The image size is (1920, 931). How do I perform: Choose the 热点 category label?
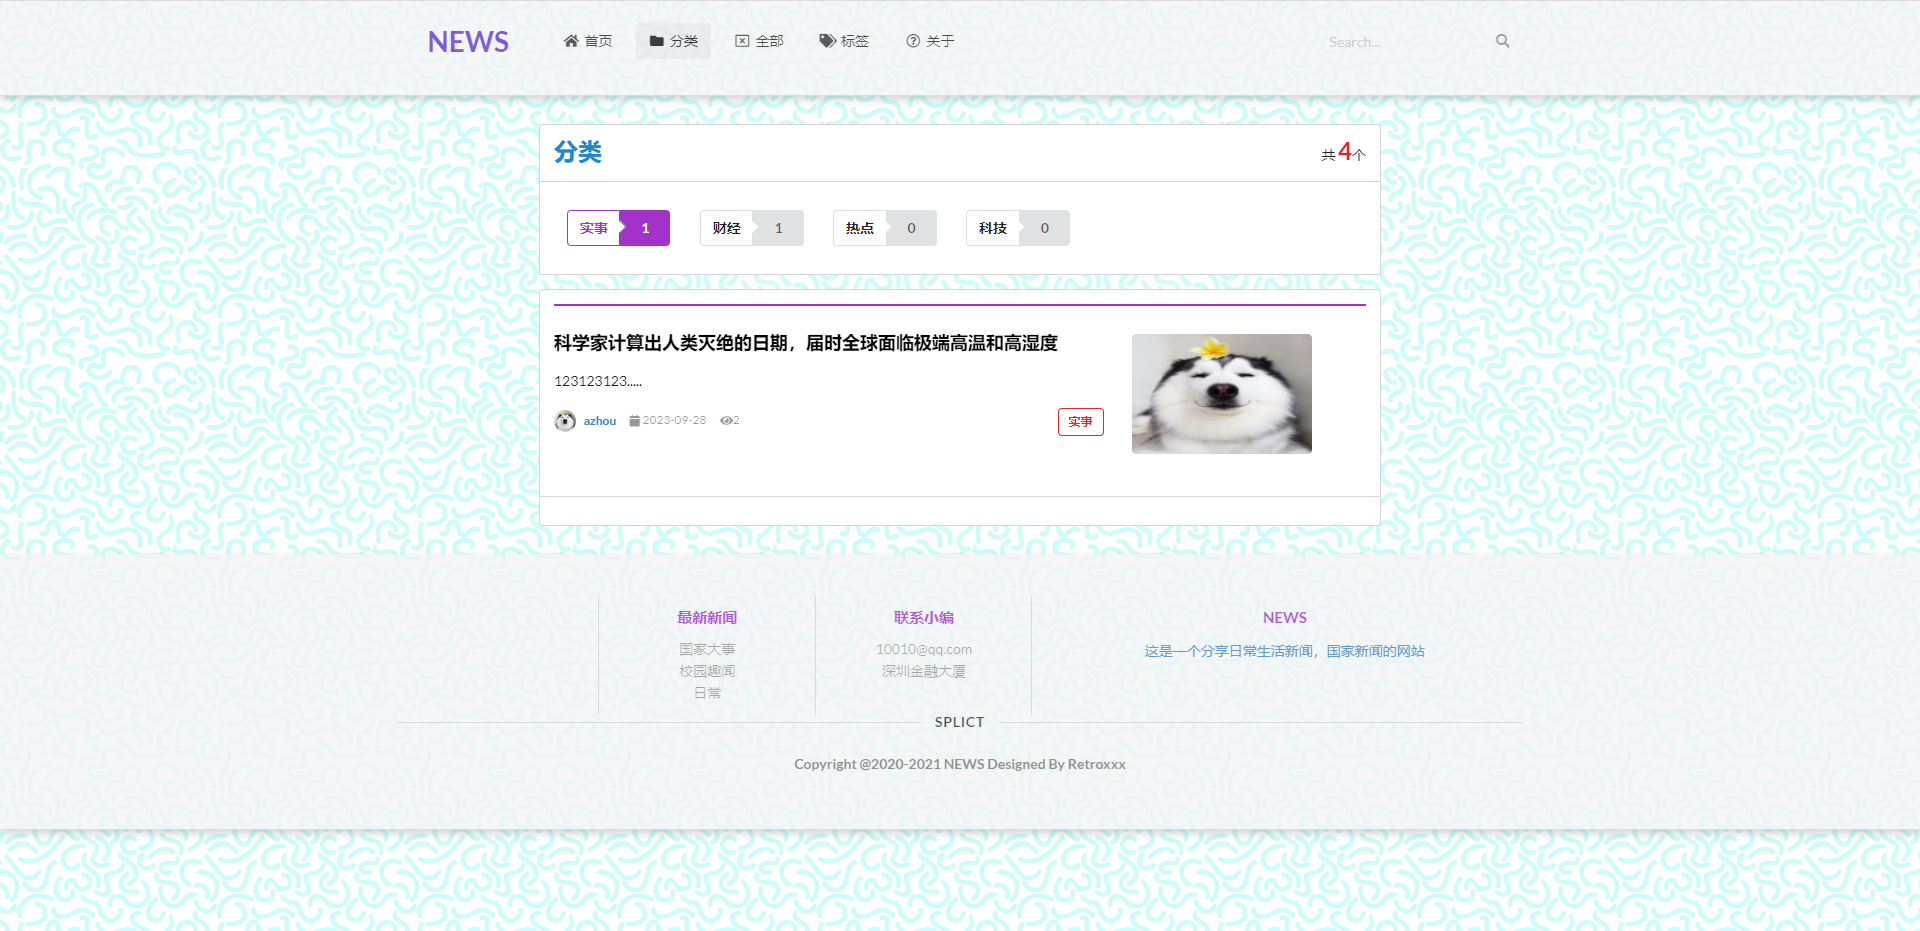click(x=860, y=228)
